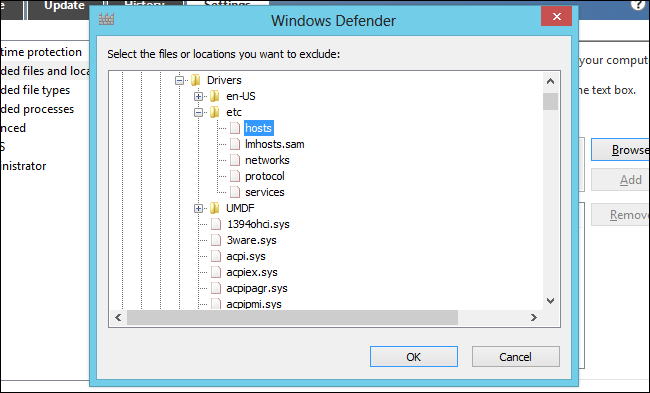
Task: Open Administrator settings item
Action: 23,166
